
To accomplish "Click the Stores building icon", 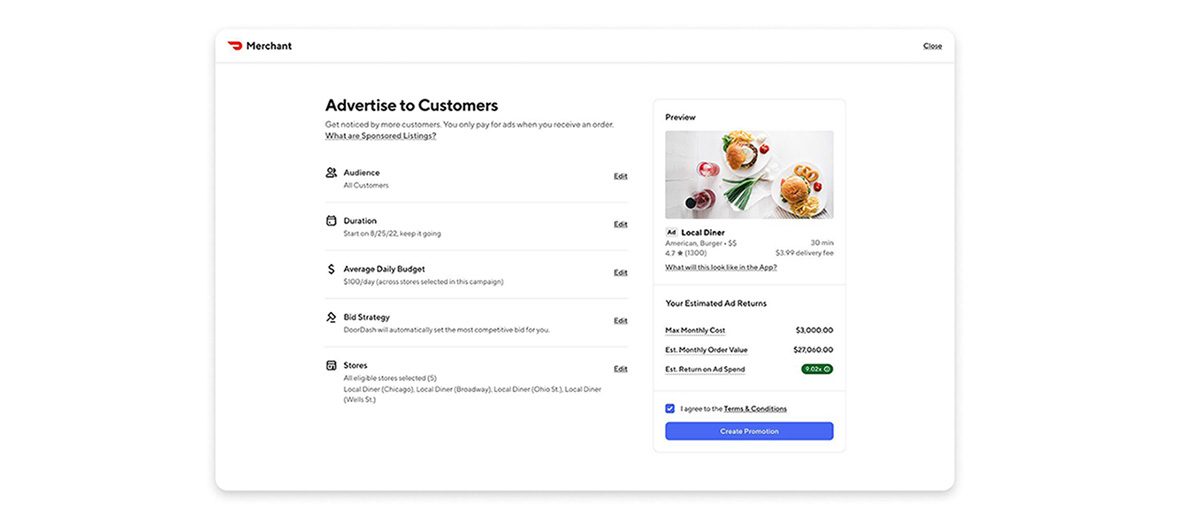I will pyautogui.click(x=331, y=366).
